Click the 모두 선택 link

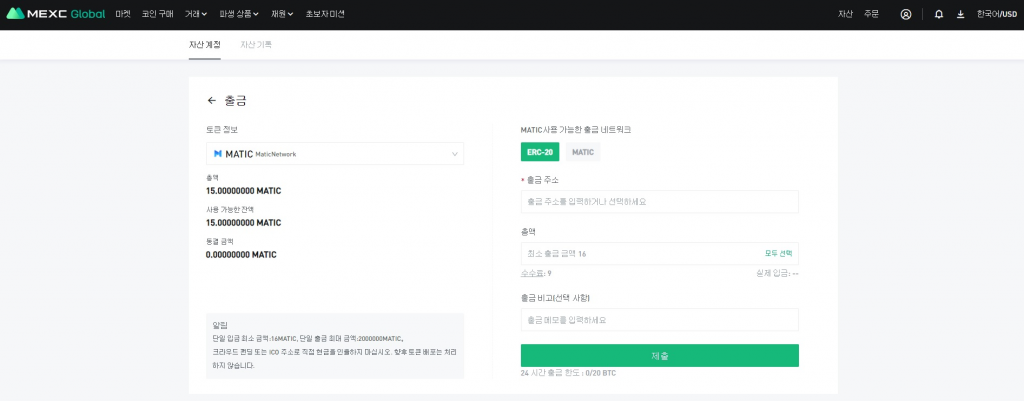(x=780, y=254)
